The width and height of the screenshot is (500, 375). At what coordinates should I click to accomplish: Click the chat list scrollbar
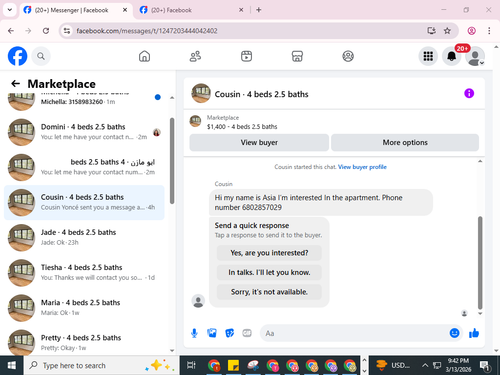(x=172, y=160)
